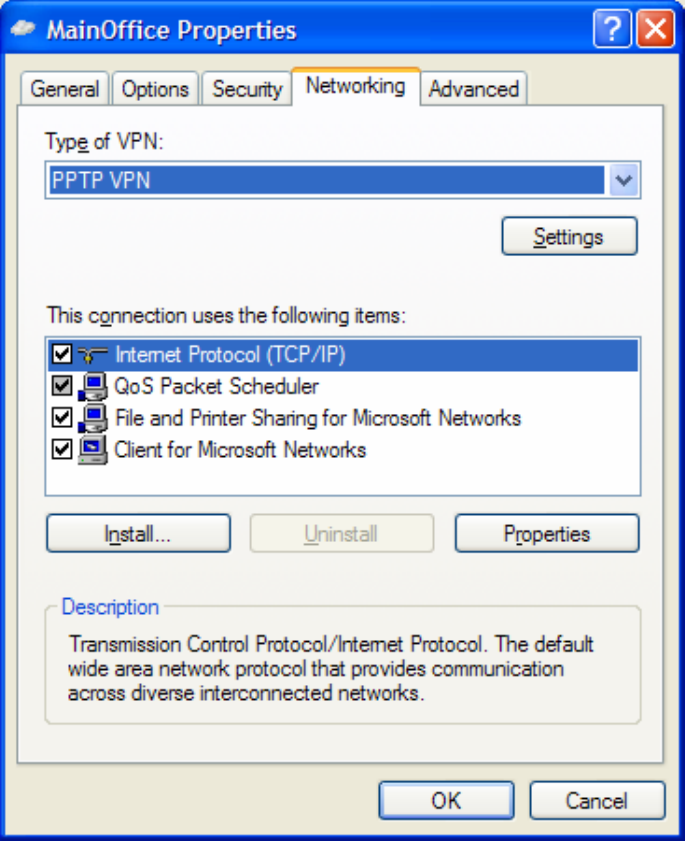Confirm the dialog with OK

pyautogui.click(x=446, y=800)
